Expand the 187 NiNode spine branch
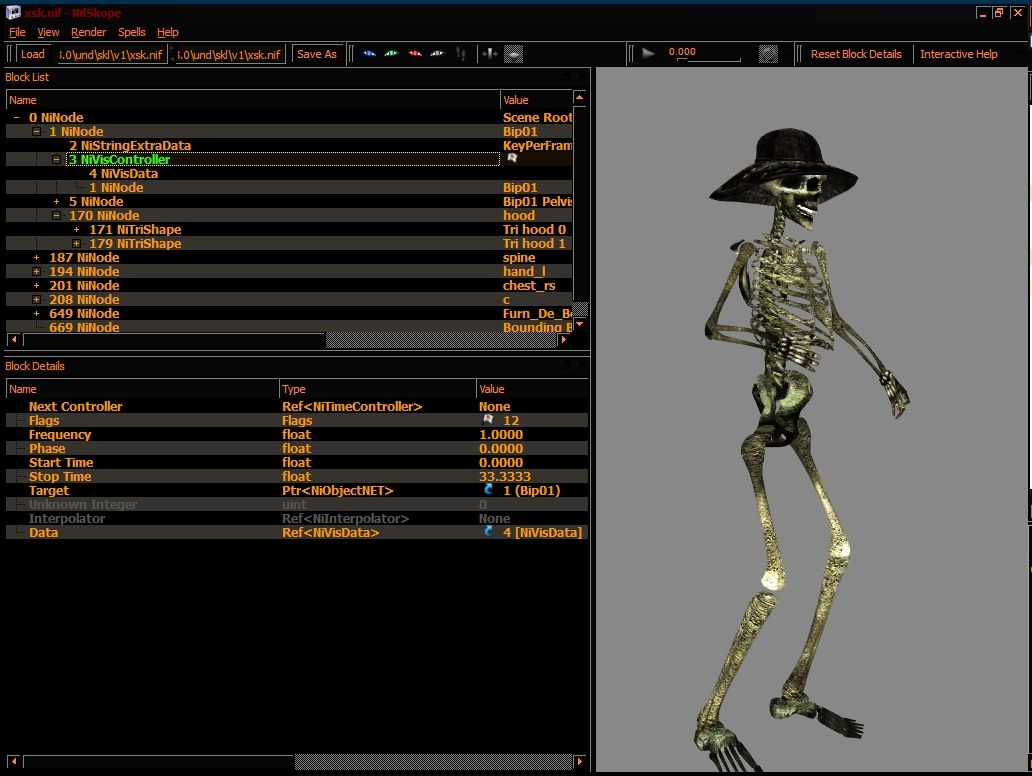1032x776 pixels. [x=37, y=257]
